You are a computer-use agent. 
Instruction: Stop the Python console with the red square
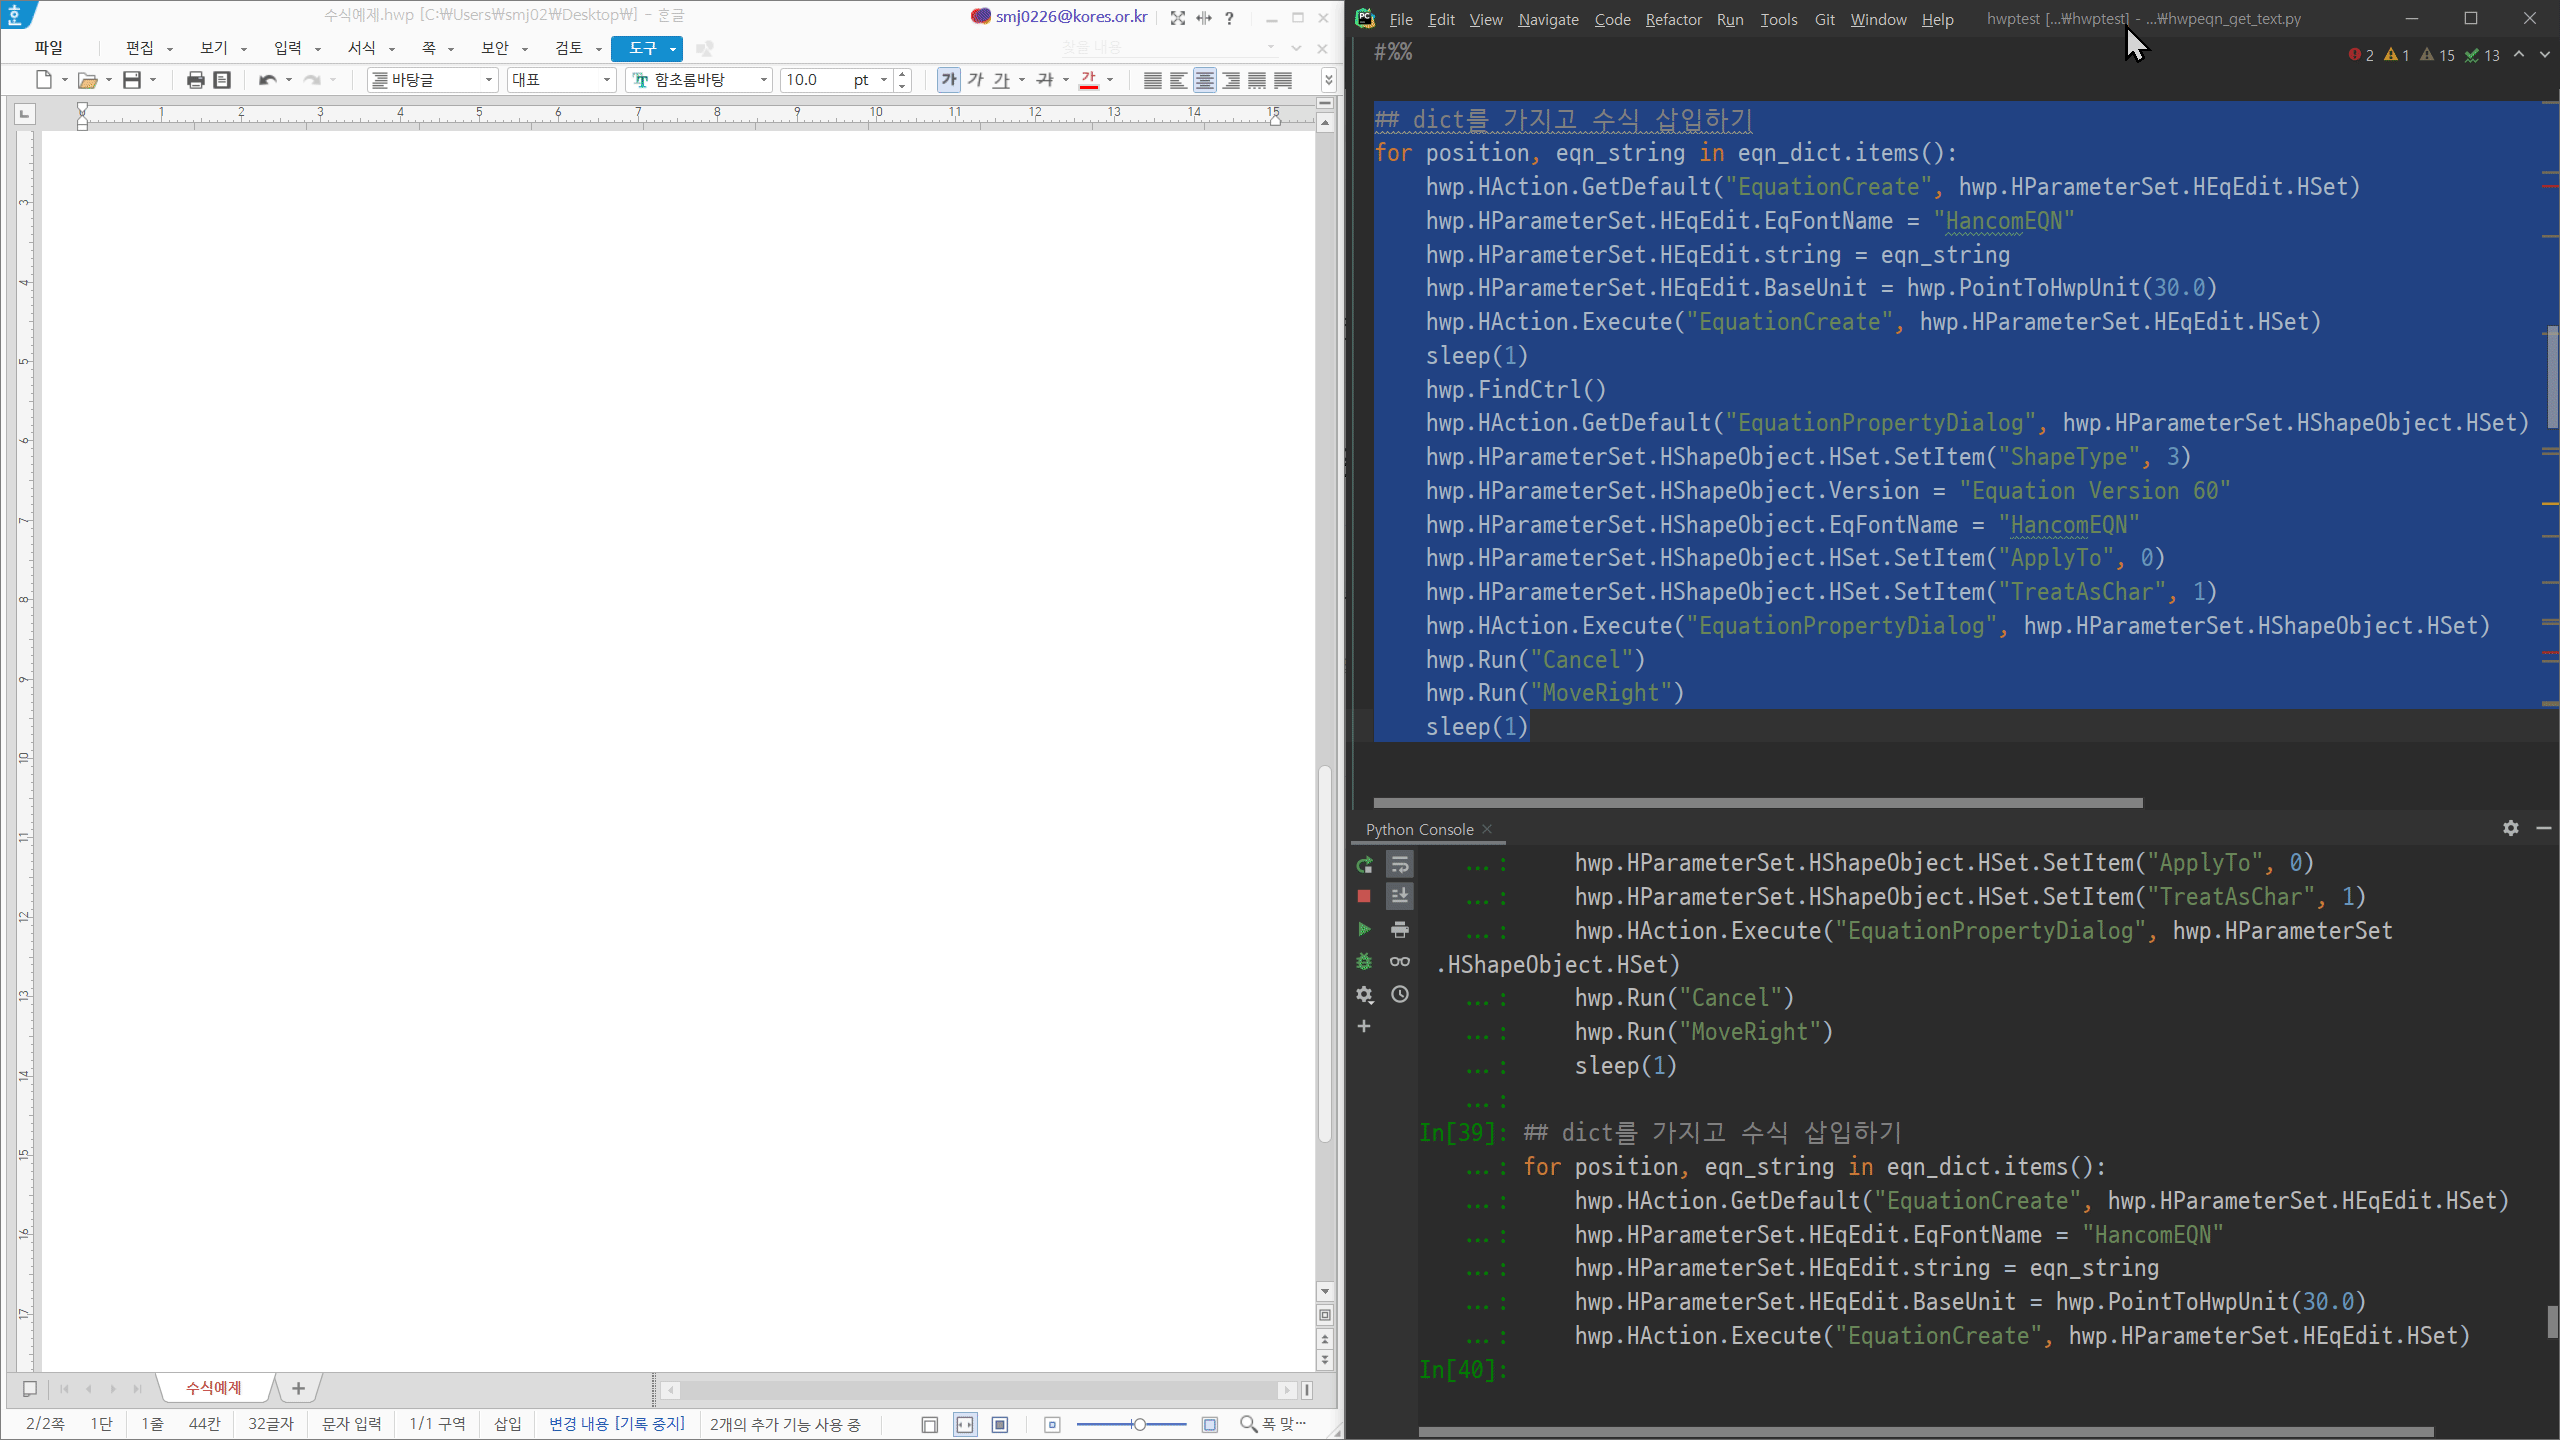(1364, 896)
